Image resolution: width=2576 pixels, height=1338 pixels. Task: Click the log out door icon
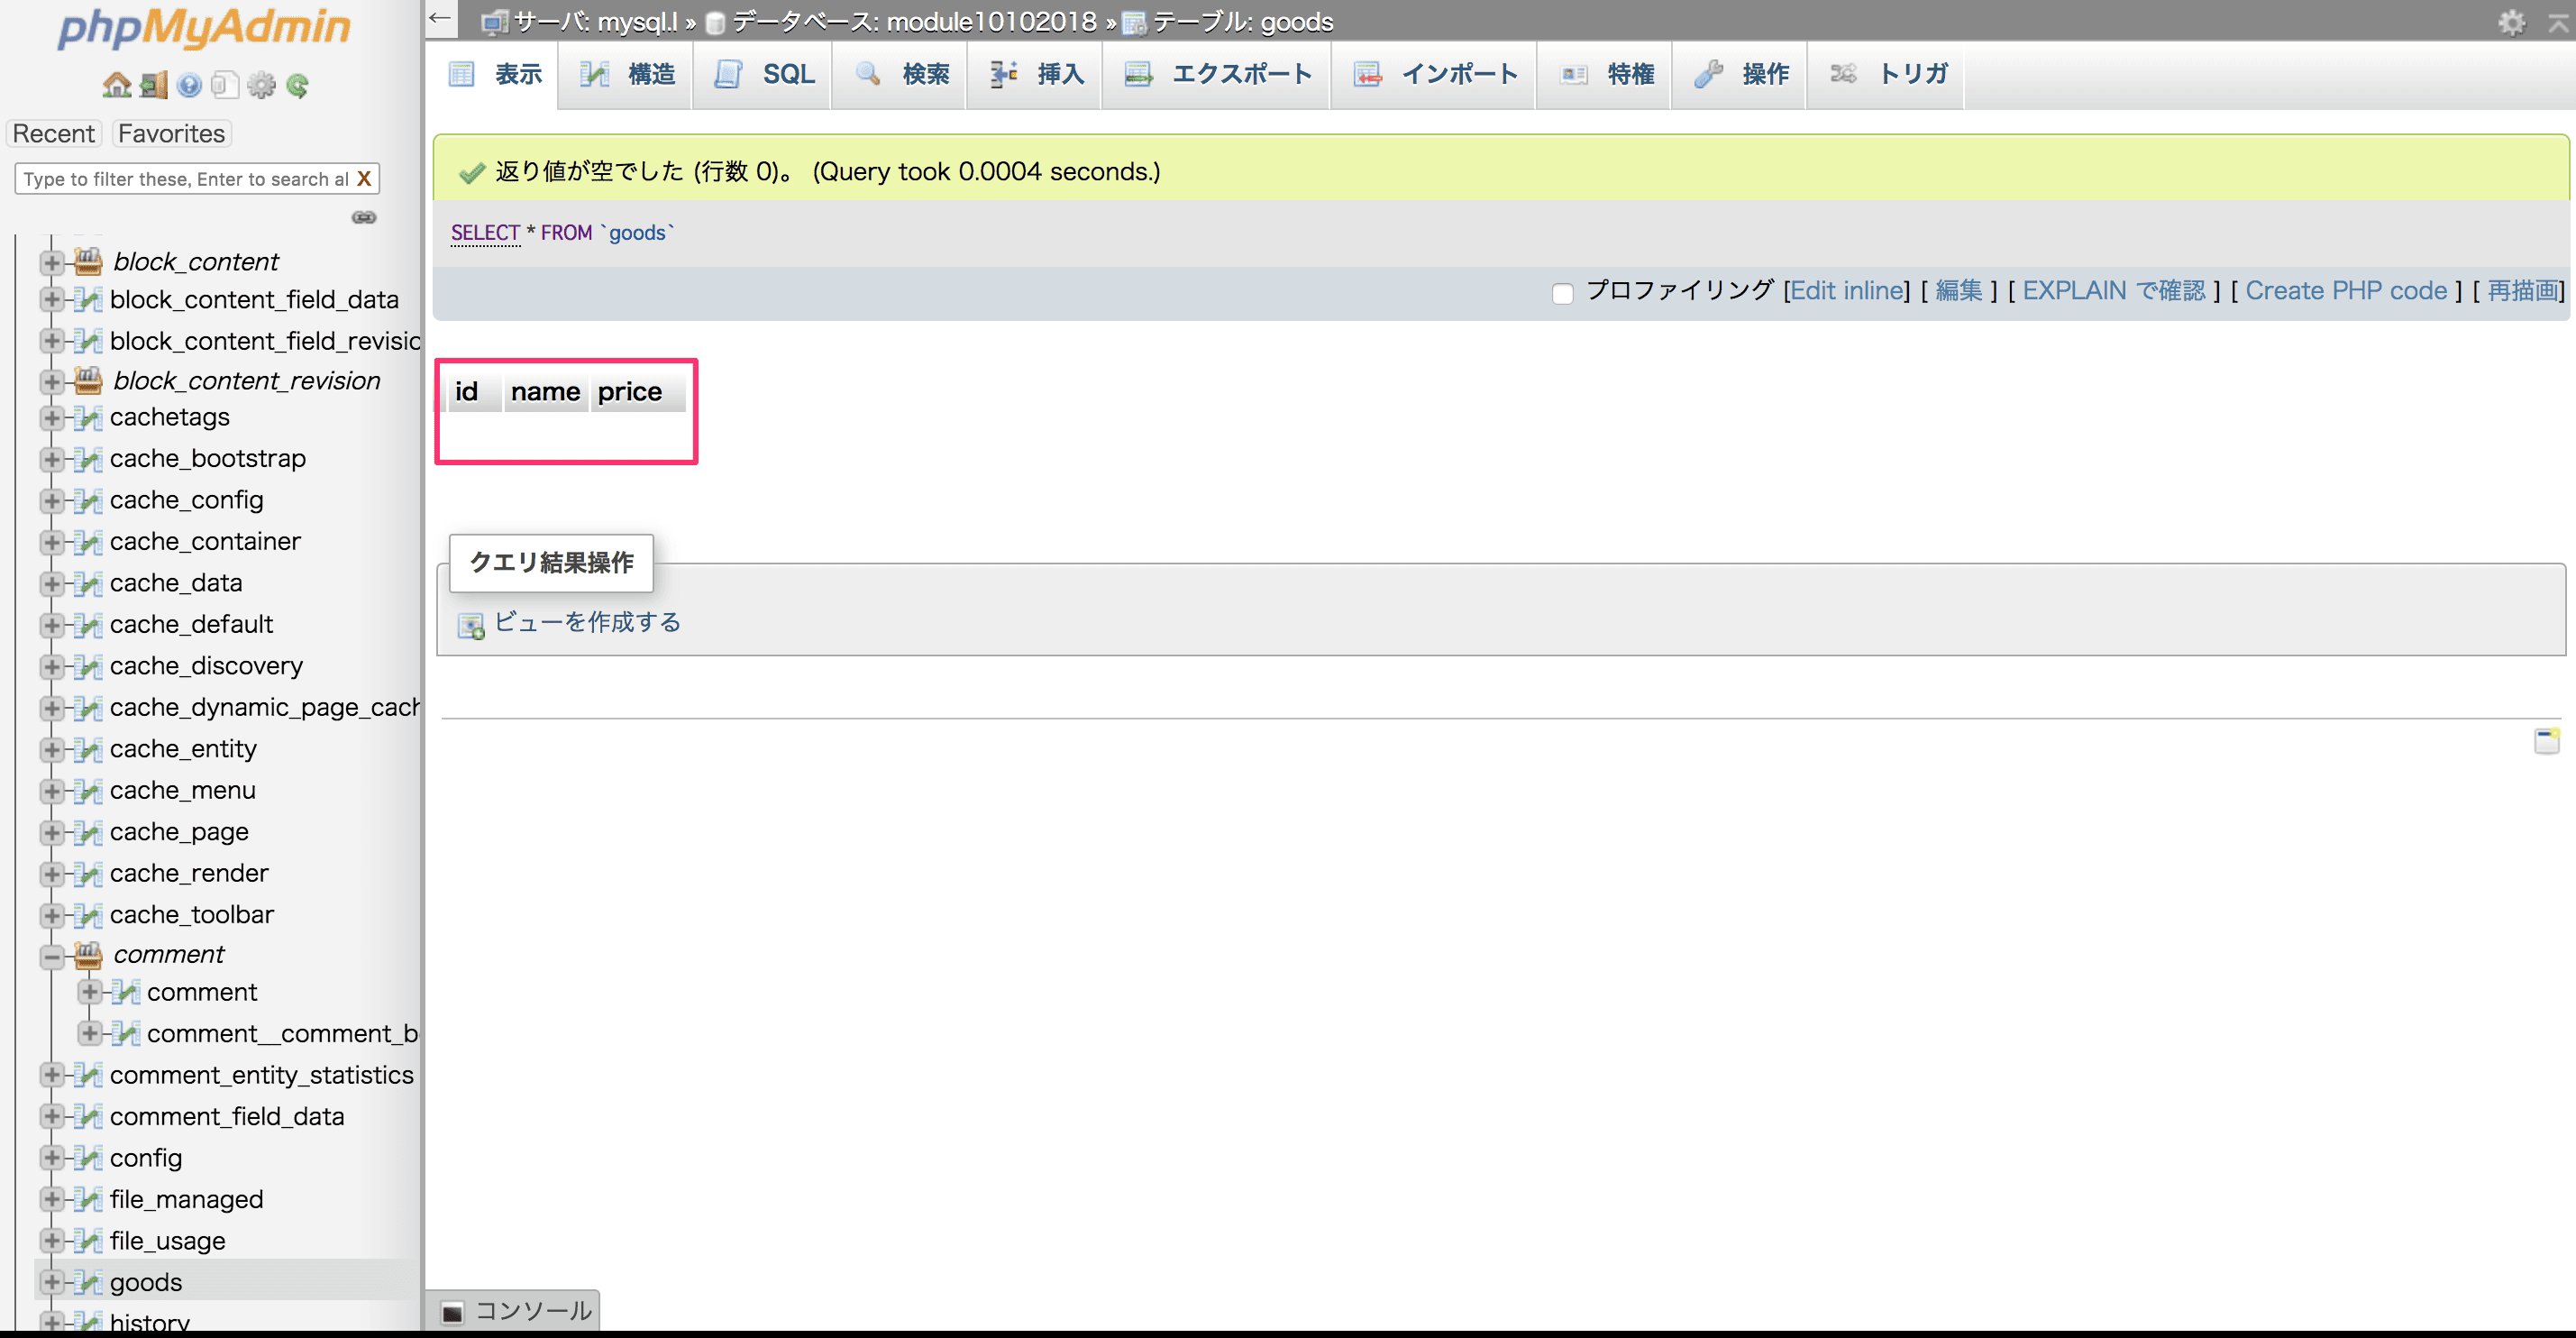point(153,85)
